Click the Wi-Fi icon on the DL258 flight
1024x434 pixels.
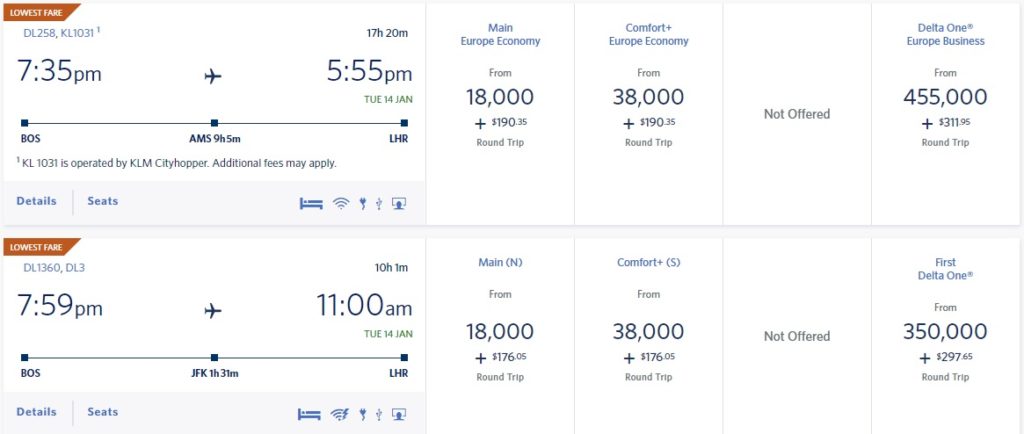340,203
